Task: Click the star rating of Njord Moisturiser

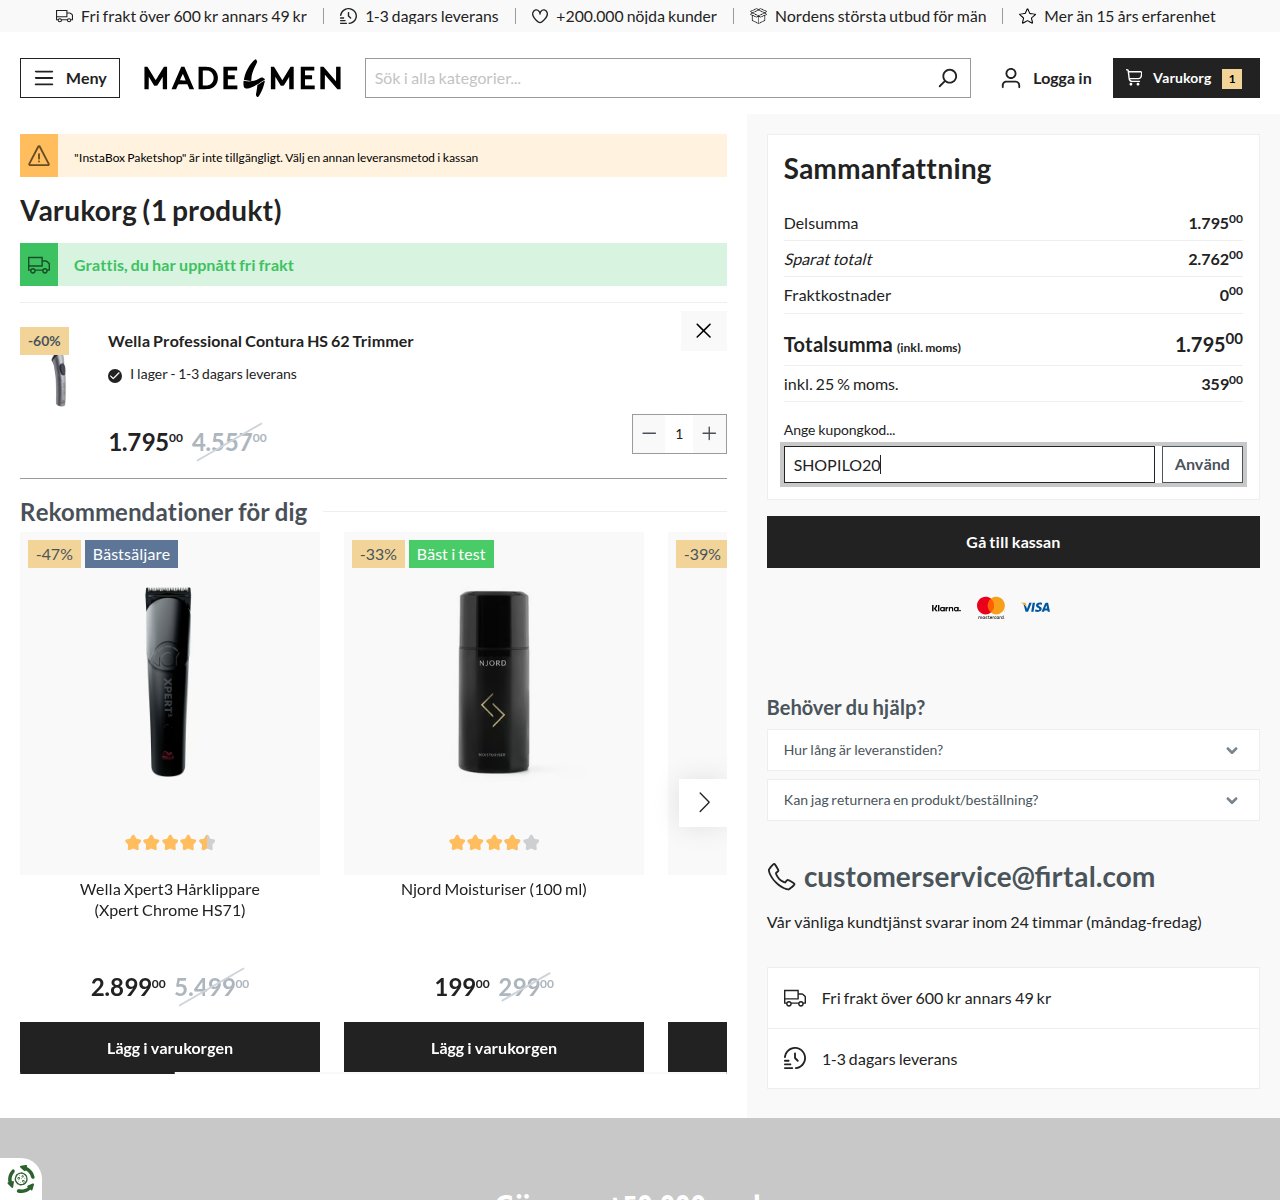Action: click(x=494, y=843)
